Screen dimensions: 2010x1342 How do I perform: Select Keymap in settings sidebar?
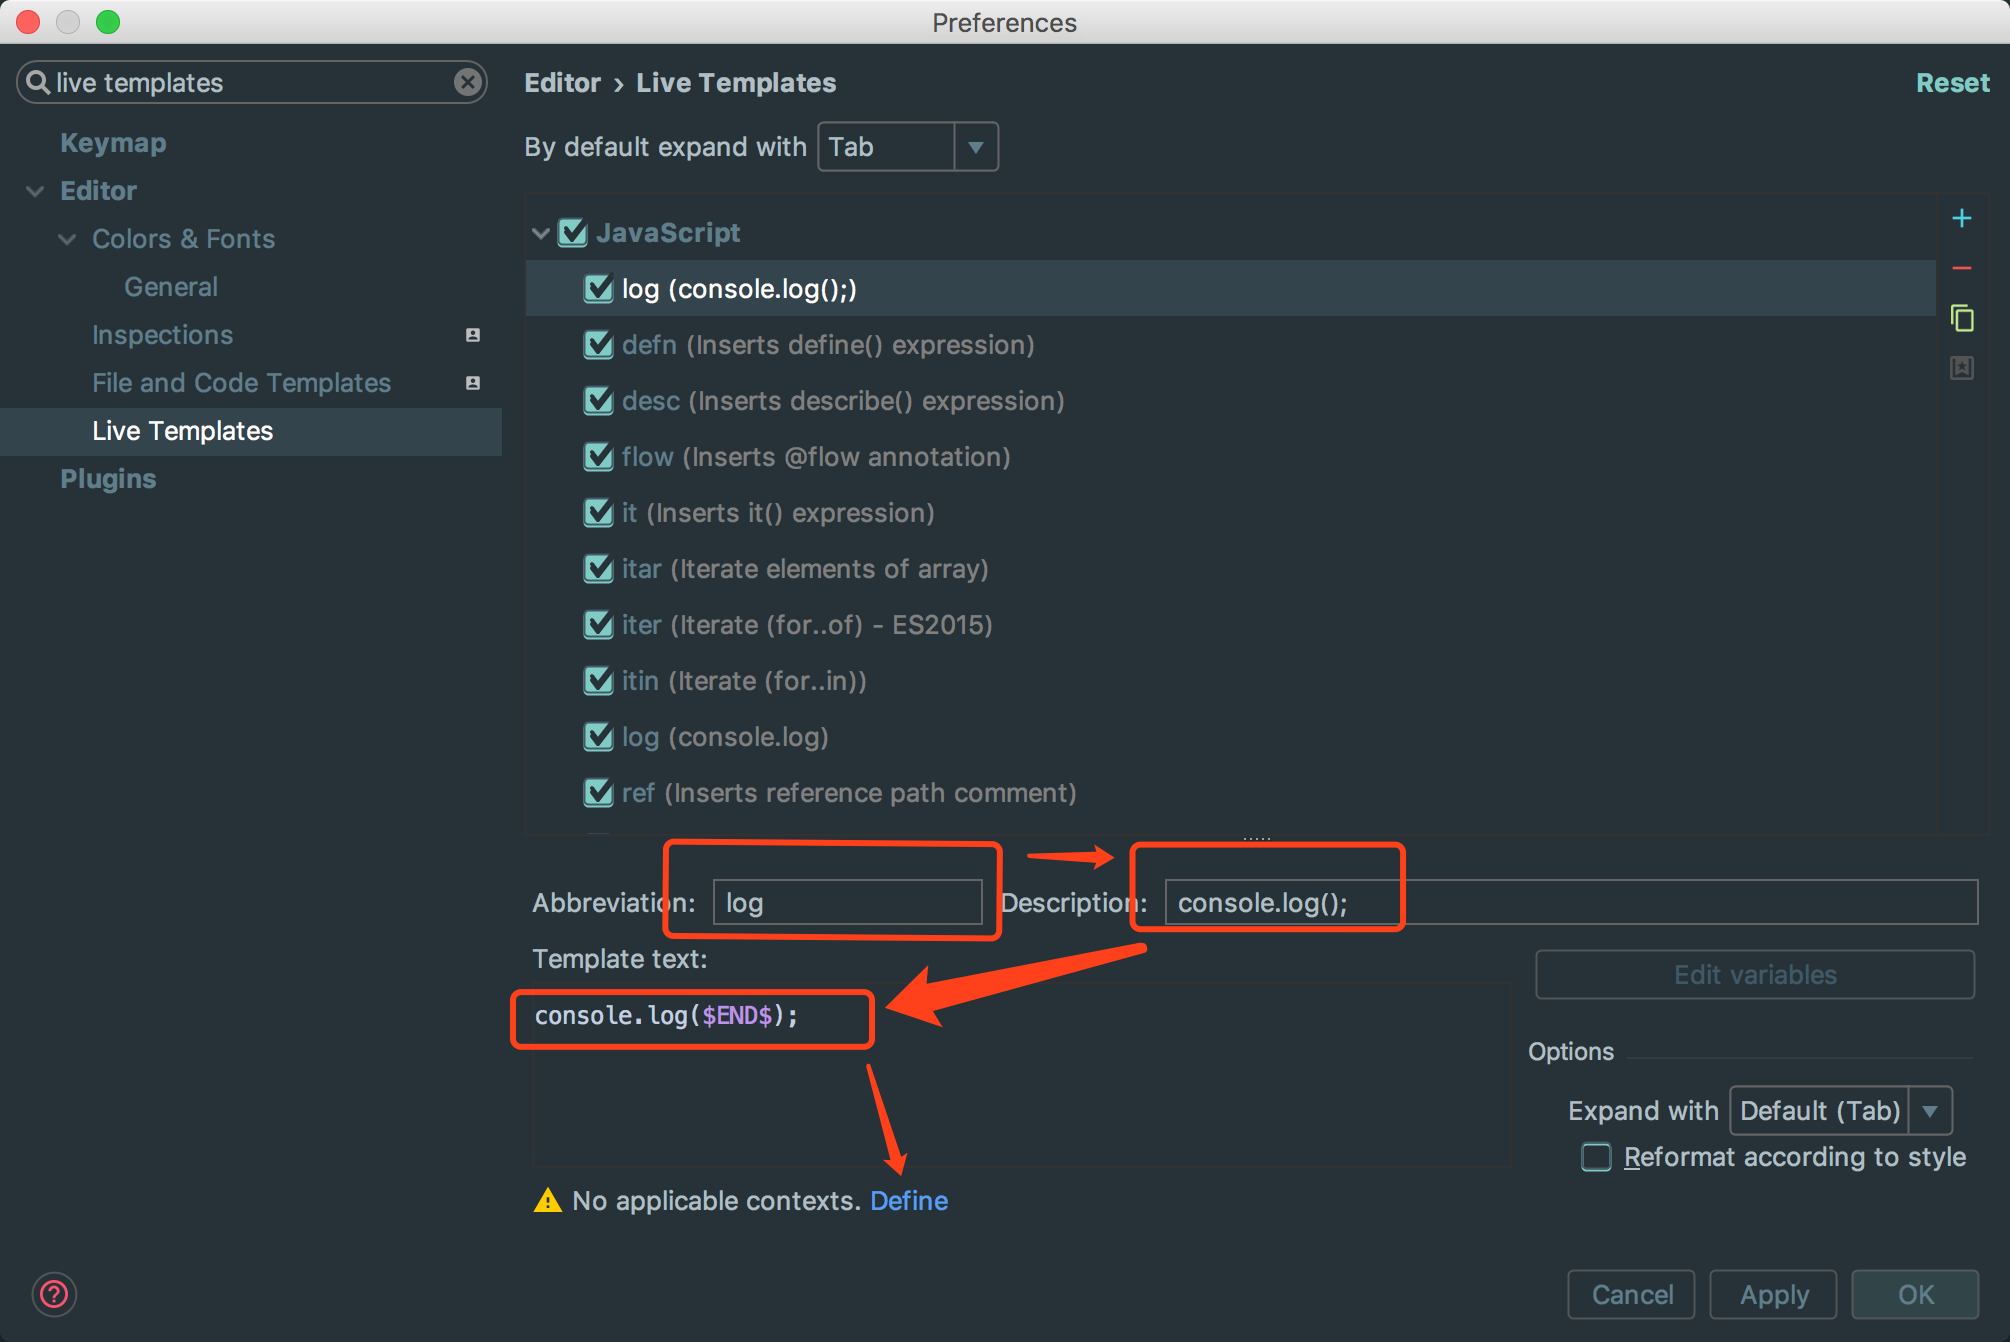pos(113,143)
